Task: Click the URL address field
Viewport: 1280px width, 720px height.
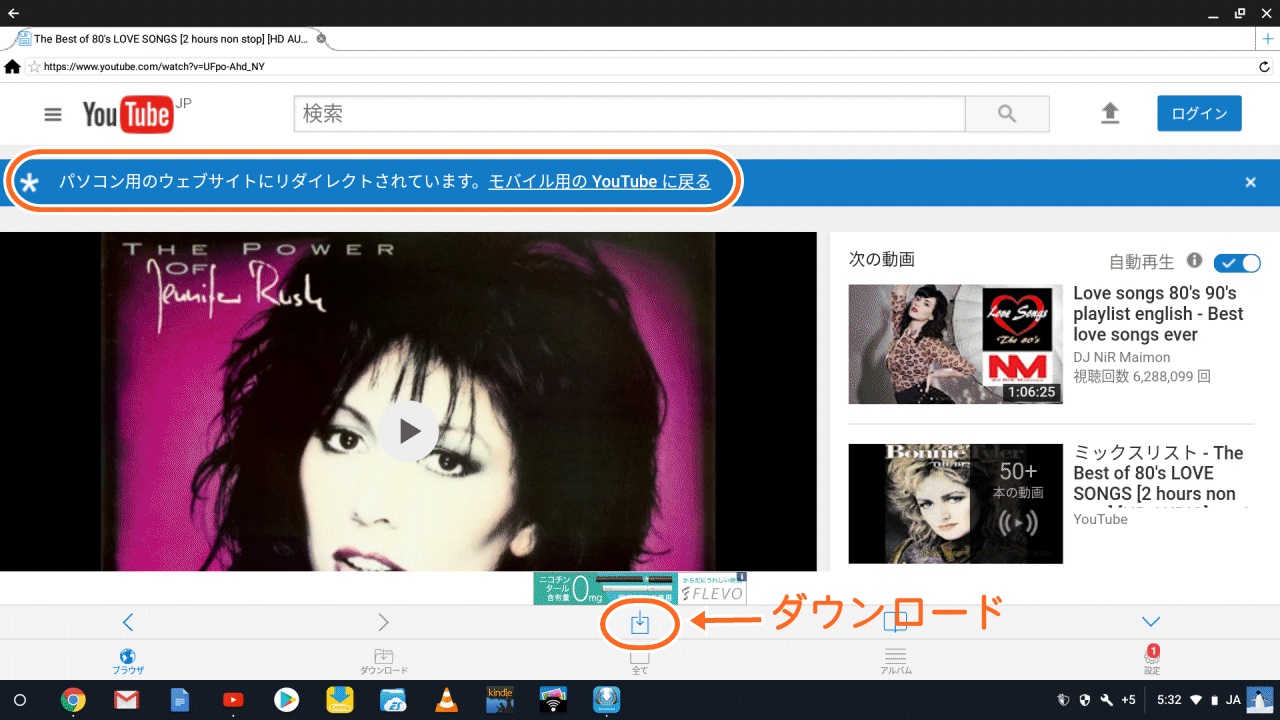Action: [x=640, y=66]
